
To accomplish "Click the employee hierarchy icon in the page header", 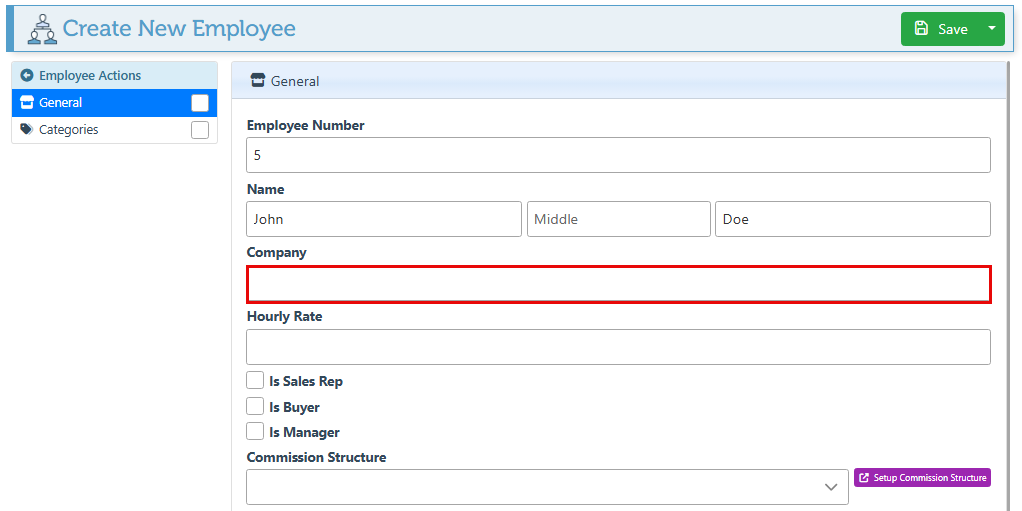I will (41, 29).
